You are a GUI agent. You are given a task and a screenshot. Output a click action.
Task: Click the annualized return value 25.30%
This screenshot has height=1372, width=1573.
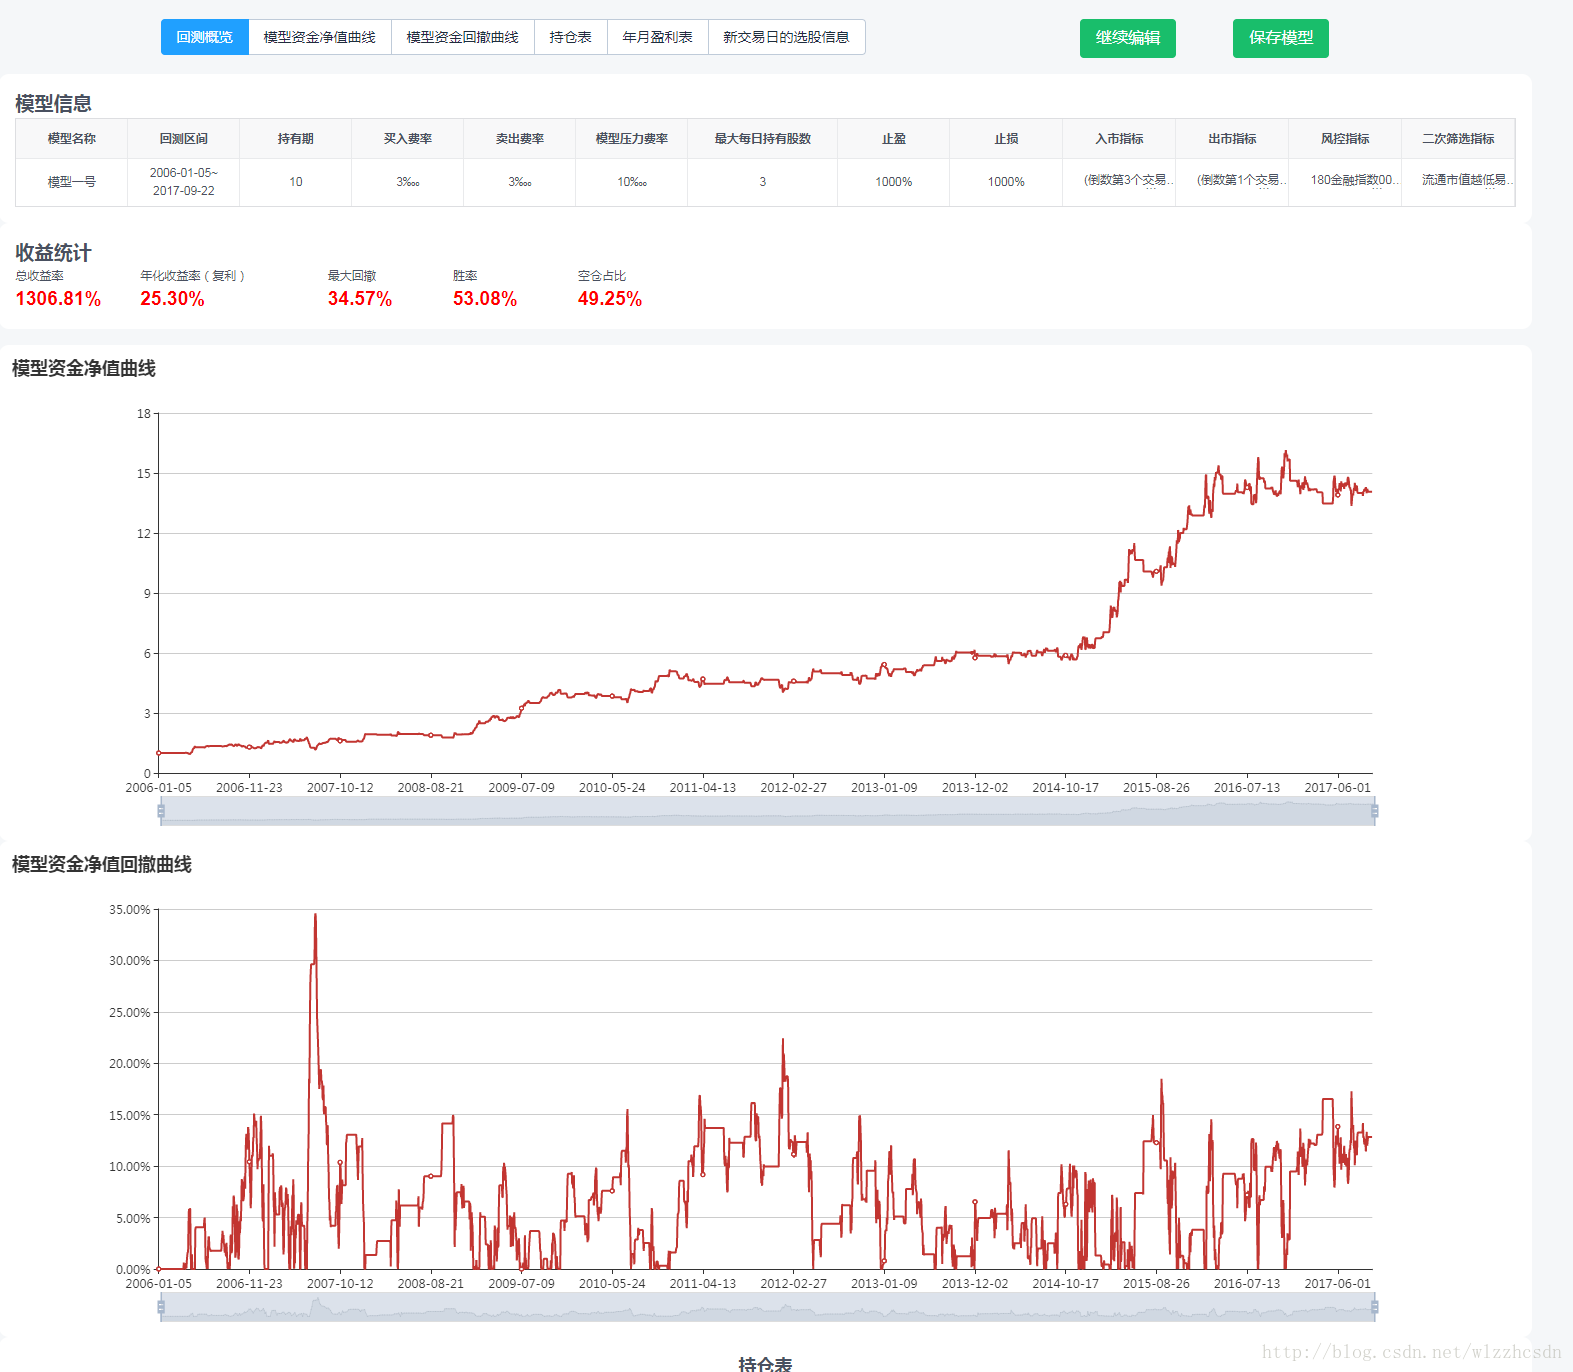click(x=172, y=299)
